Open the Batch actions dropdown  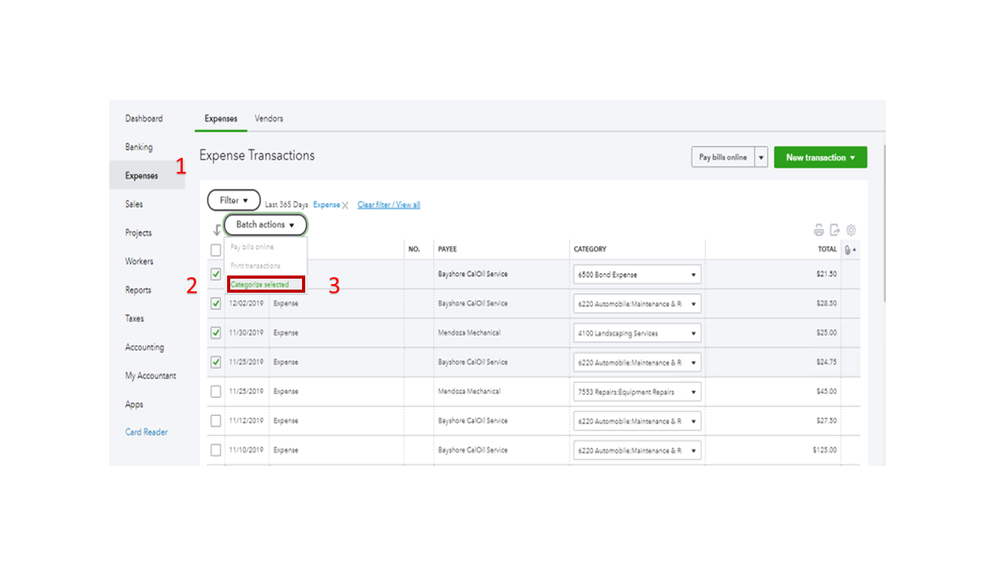[265, 225]
